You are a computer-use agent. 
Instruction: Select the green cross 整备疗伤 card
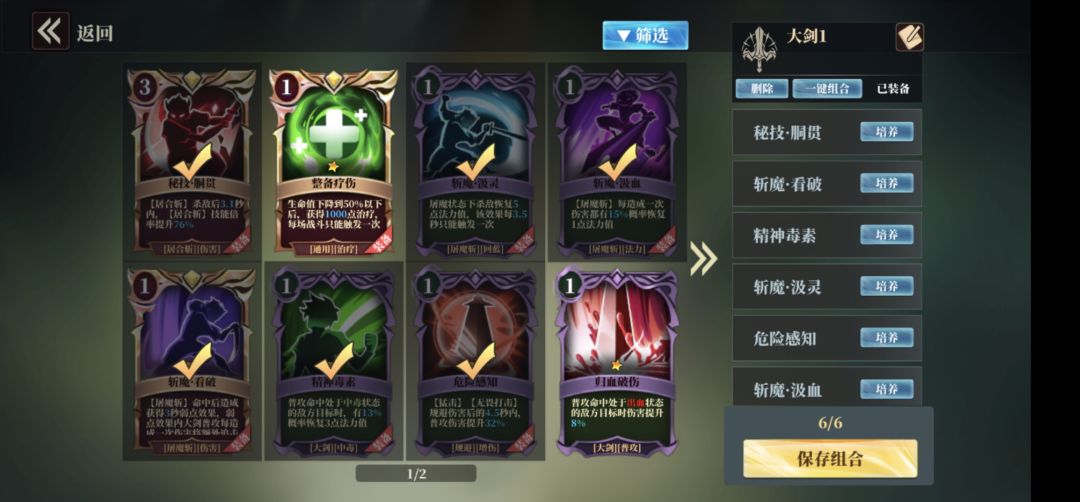pos(334,162)
